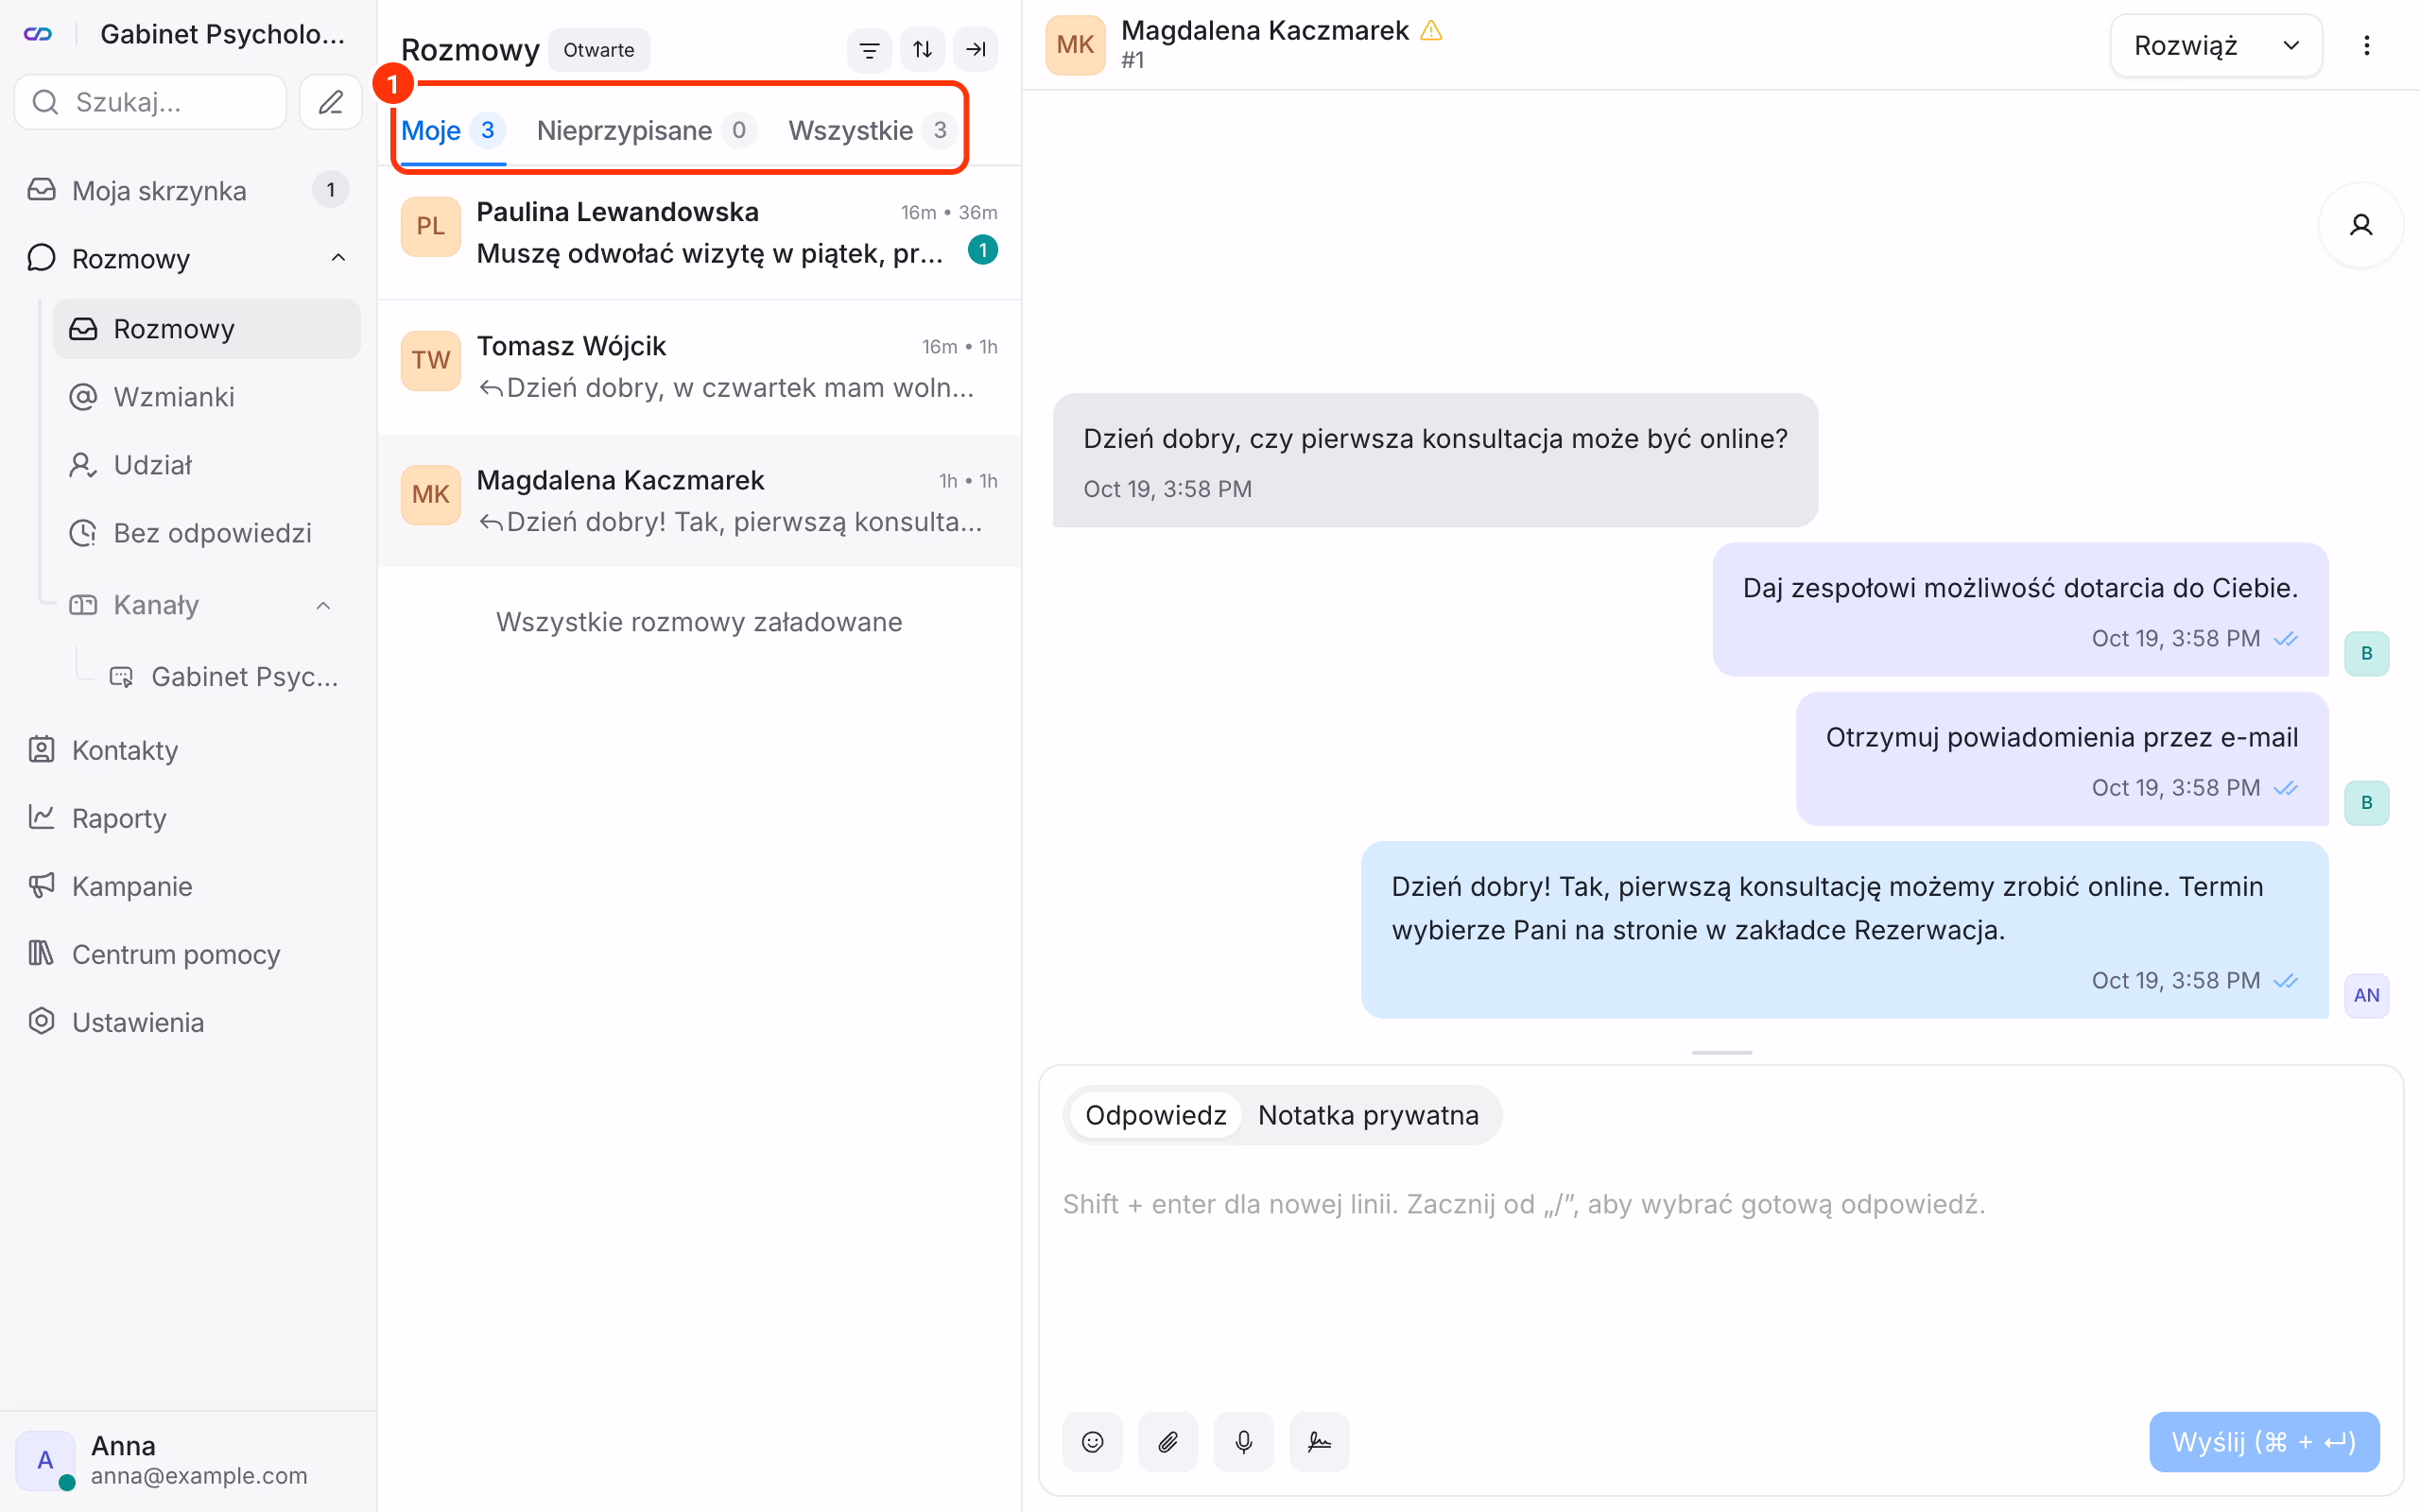Image resolution: width=2420 pixels, height=1512 pixels.
Task: Record audio with the microphone icon
Action: [1243, 1441]
